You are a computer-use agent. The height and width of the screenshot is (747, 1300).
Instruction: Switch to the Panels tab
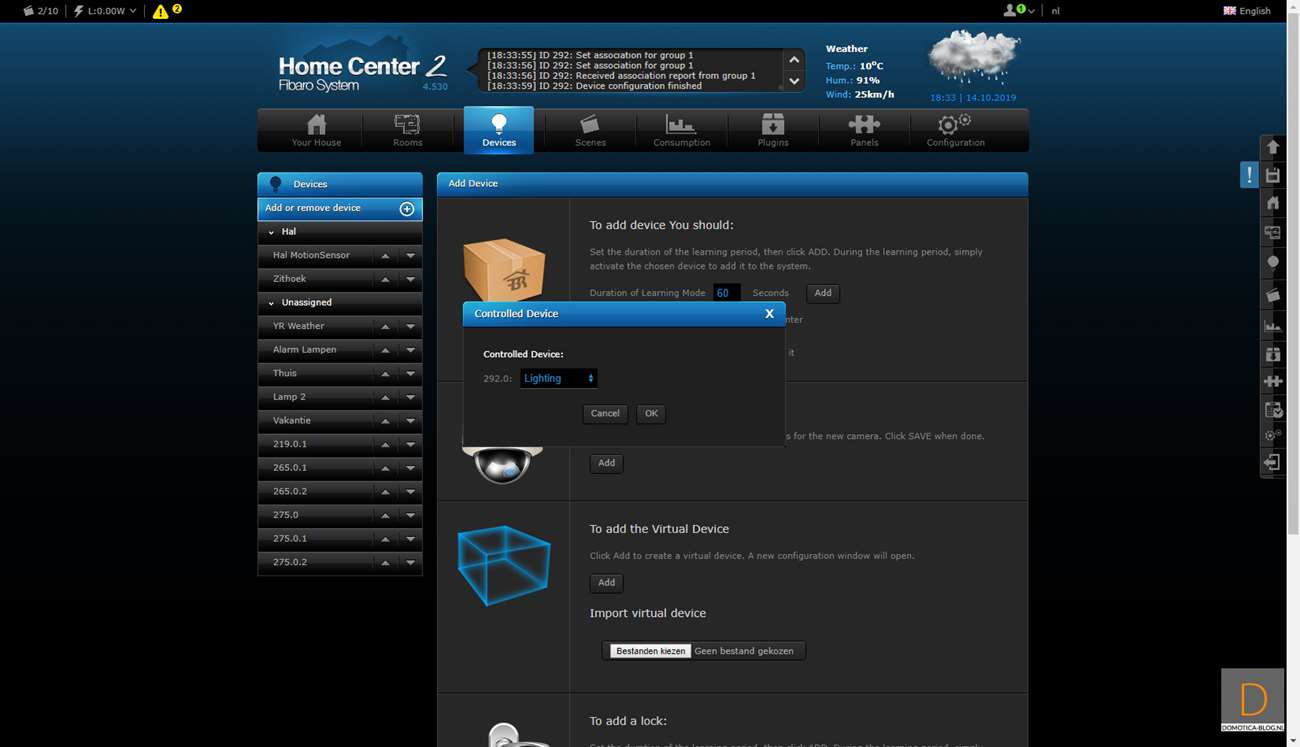864,130
